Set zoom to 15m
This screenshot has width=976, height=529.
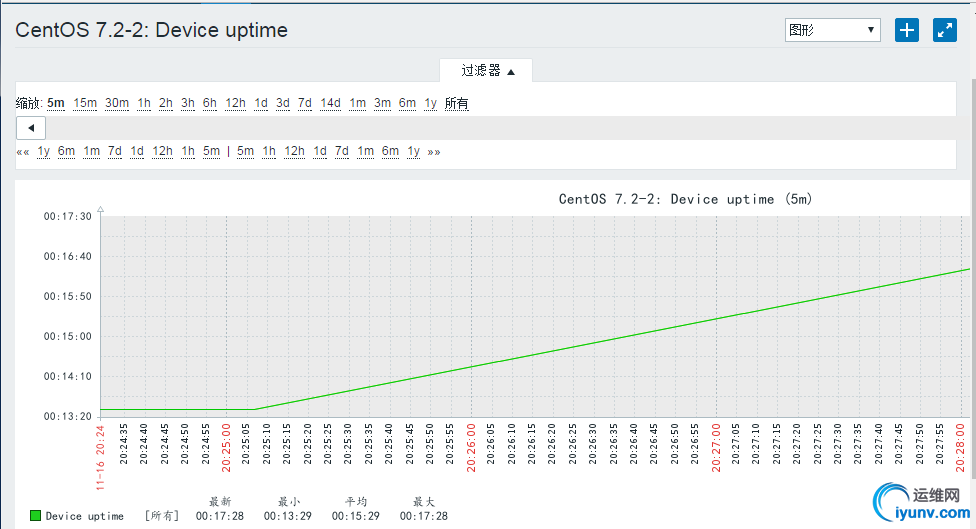tap(85, 103)
